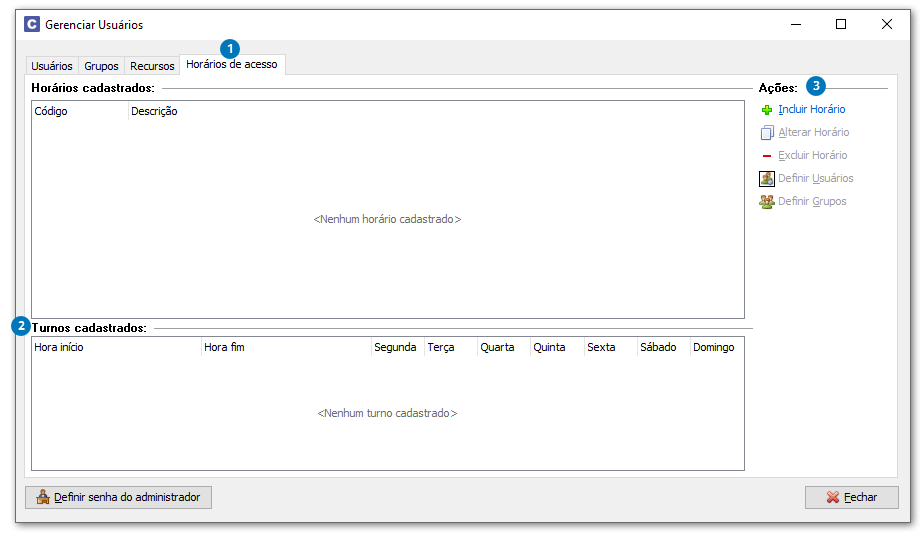Click the Hora fim column header
This screenshot has height=536, width=924.
pos(286,348)
